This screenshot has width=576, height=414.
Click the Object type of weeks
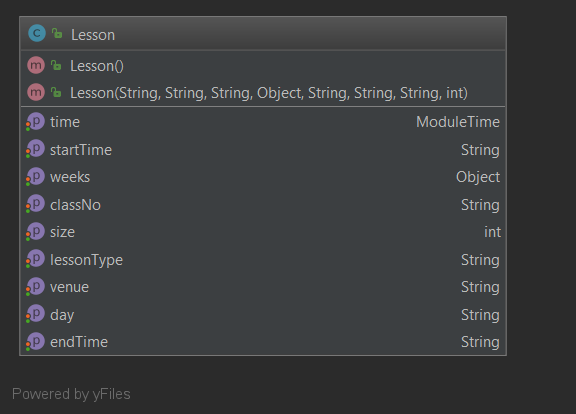click(478, 177)
